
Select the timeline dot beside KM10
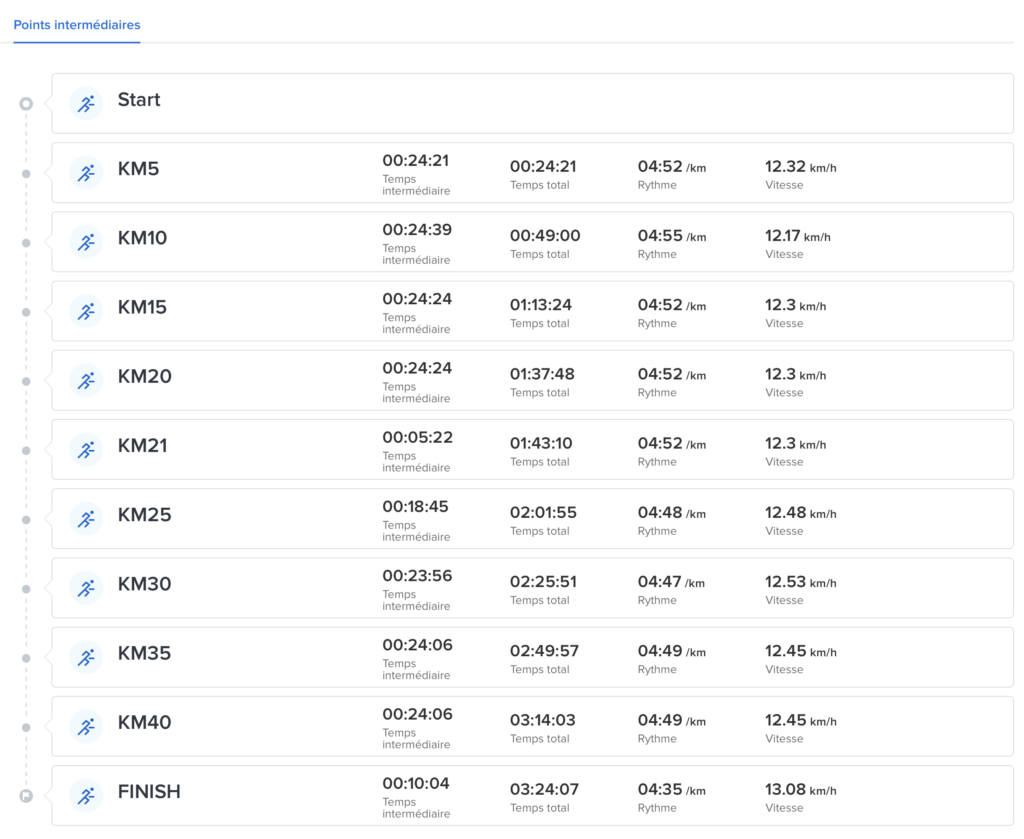pyautogui.click(x=26, y=243)
